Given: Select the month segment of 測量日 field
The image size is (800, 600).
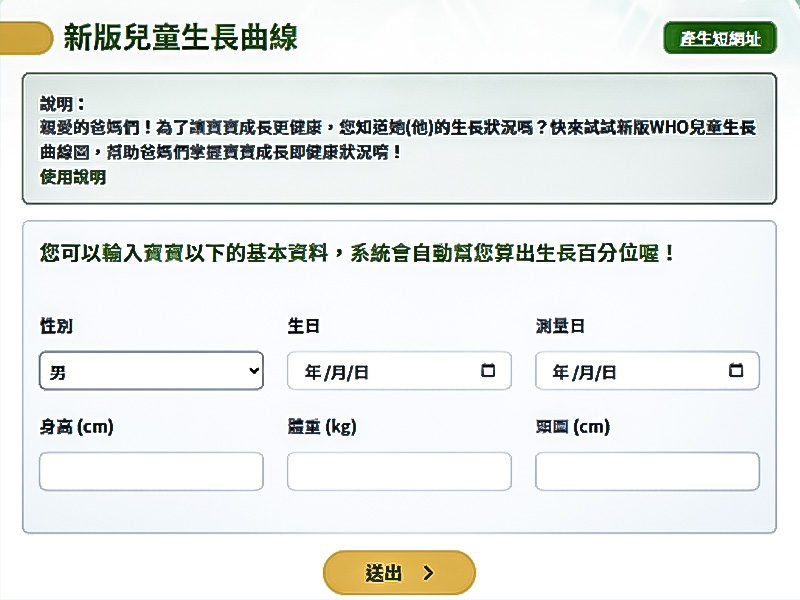Looking at the screenshot, I should coord(585,372).
